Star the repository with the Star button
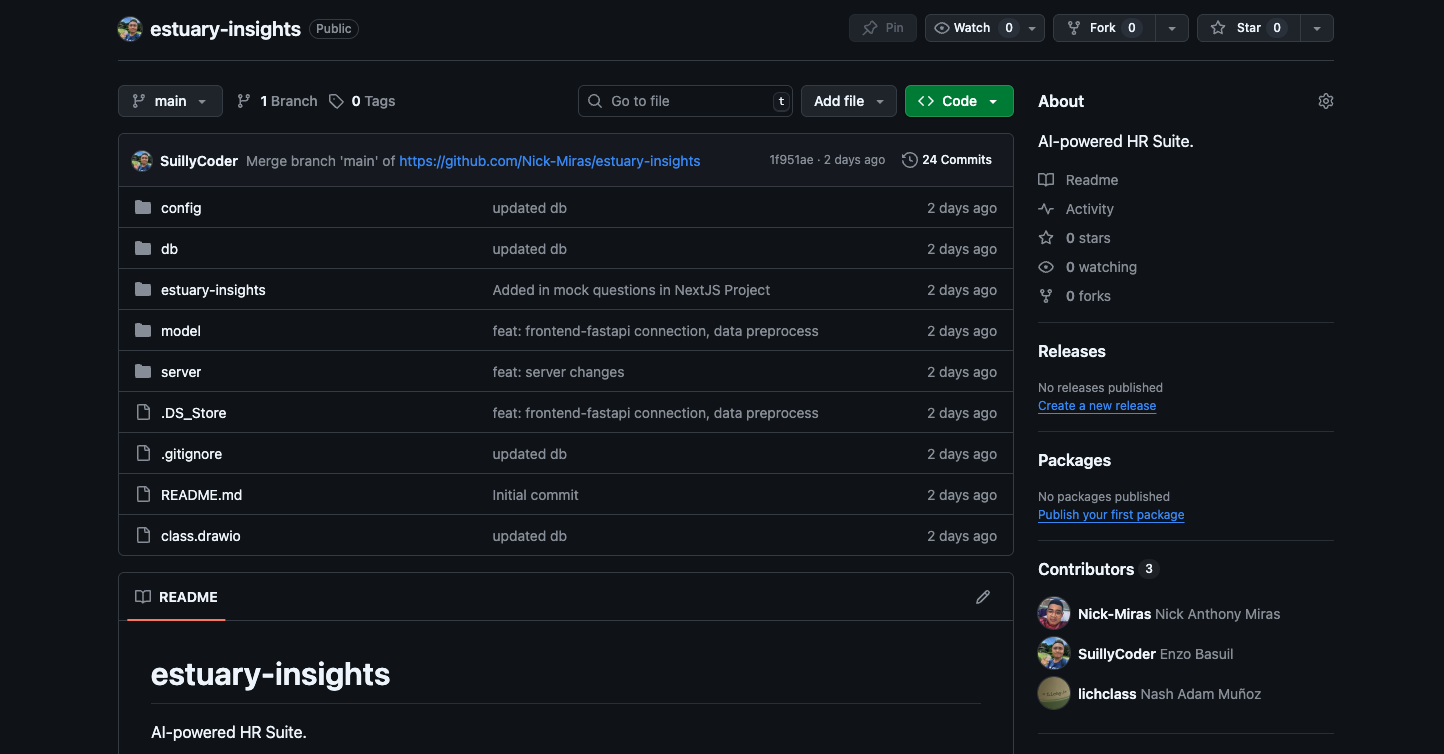Image resolution: width=1444 pixels, height=754 pixels. pyautogui.click(x=1248, y=28)
